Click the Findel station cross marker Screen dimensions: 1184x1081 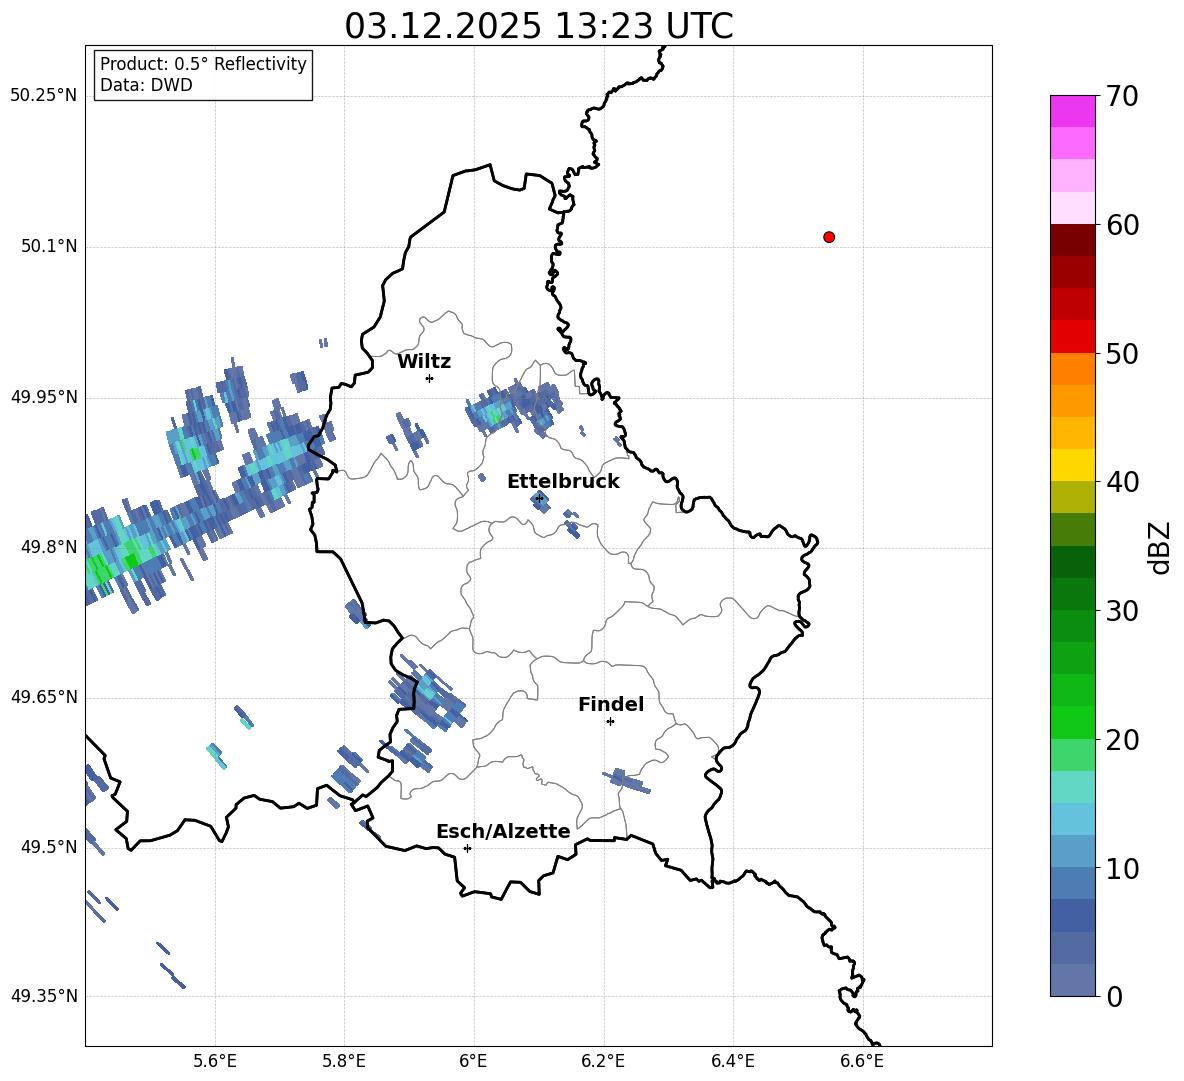[611, 722]
